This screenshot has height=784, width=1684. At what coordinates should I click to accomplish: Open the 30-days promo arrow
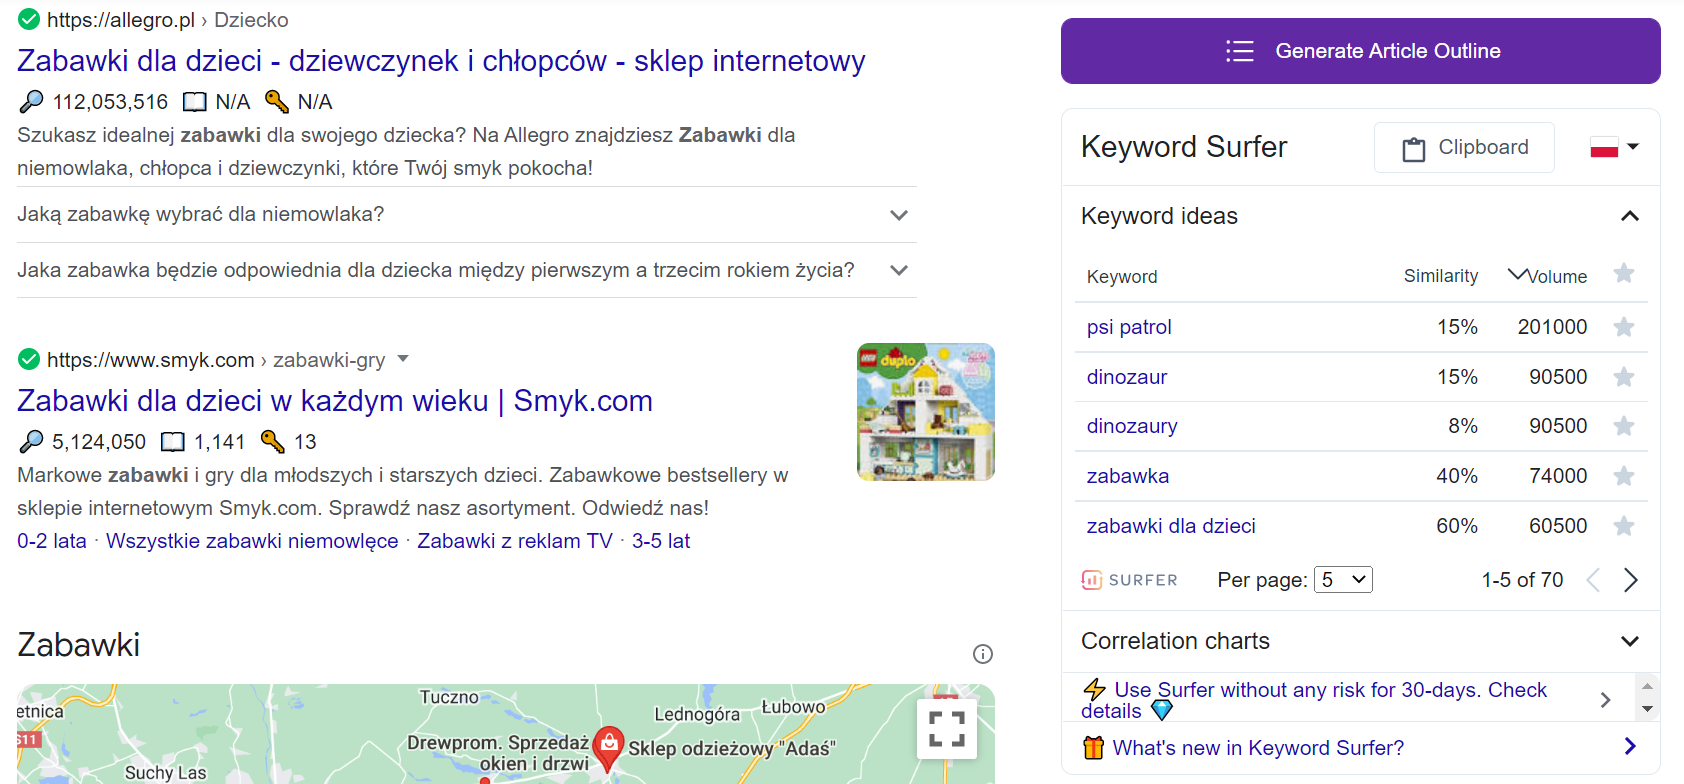pyautogui.click(x=1605, y=700)
